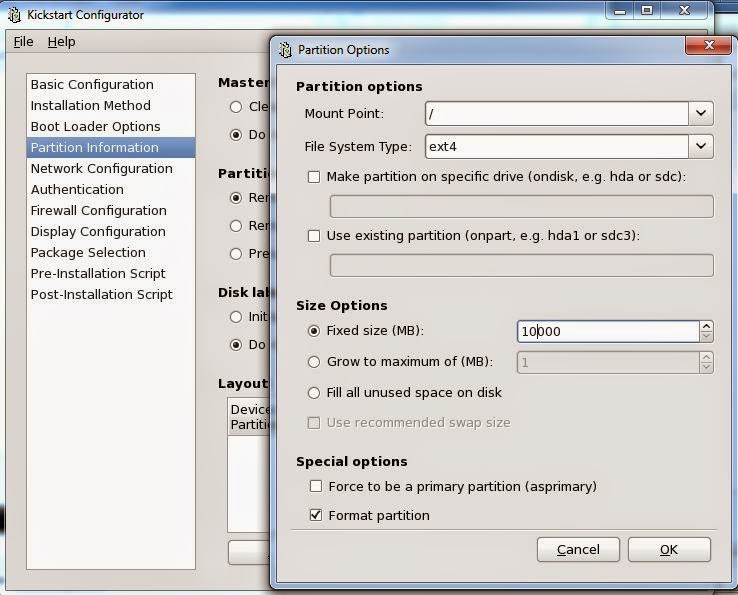Increase the Fixed size value with up arrow
This screenshot has width=738, height=595.
click(x=706, y=326)
